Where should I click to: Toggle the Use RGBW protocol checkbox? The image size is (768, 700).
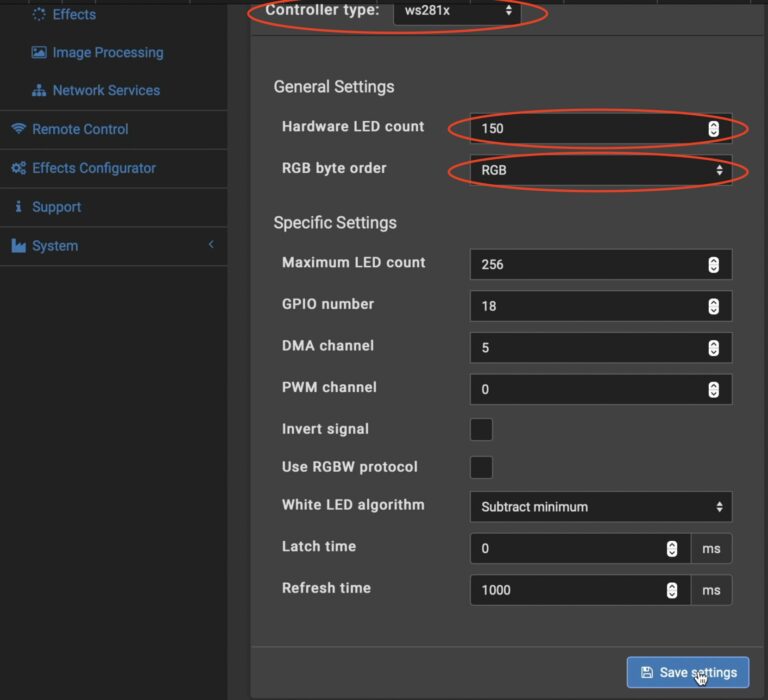(481, 467)
